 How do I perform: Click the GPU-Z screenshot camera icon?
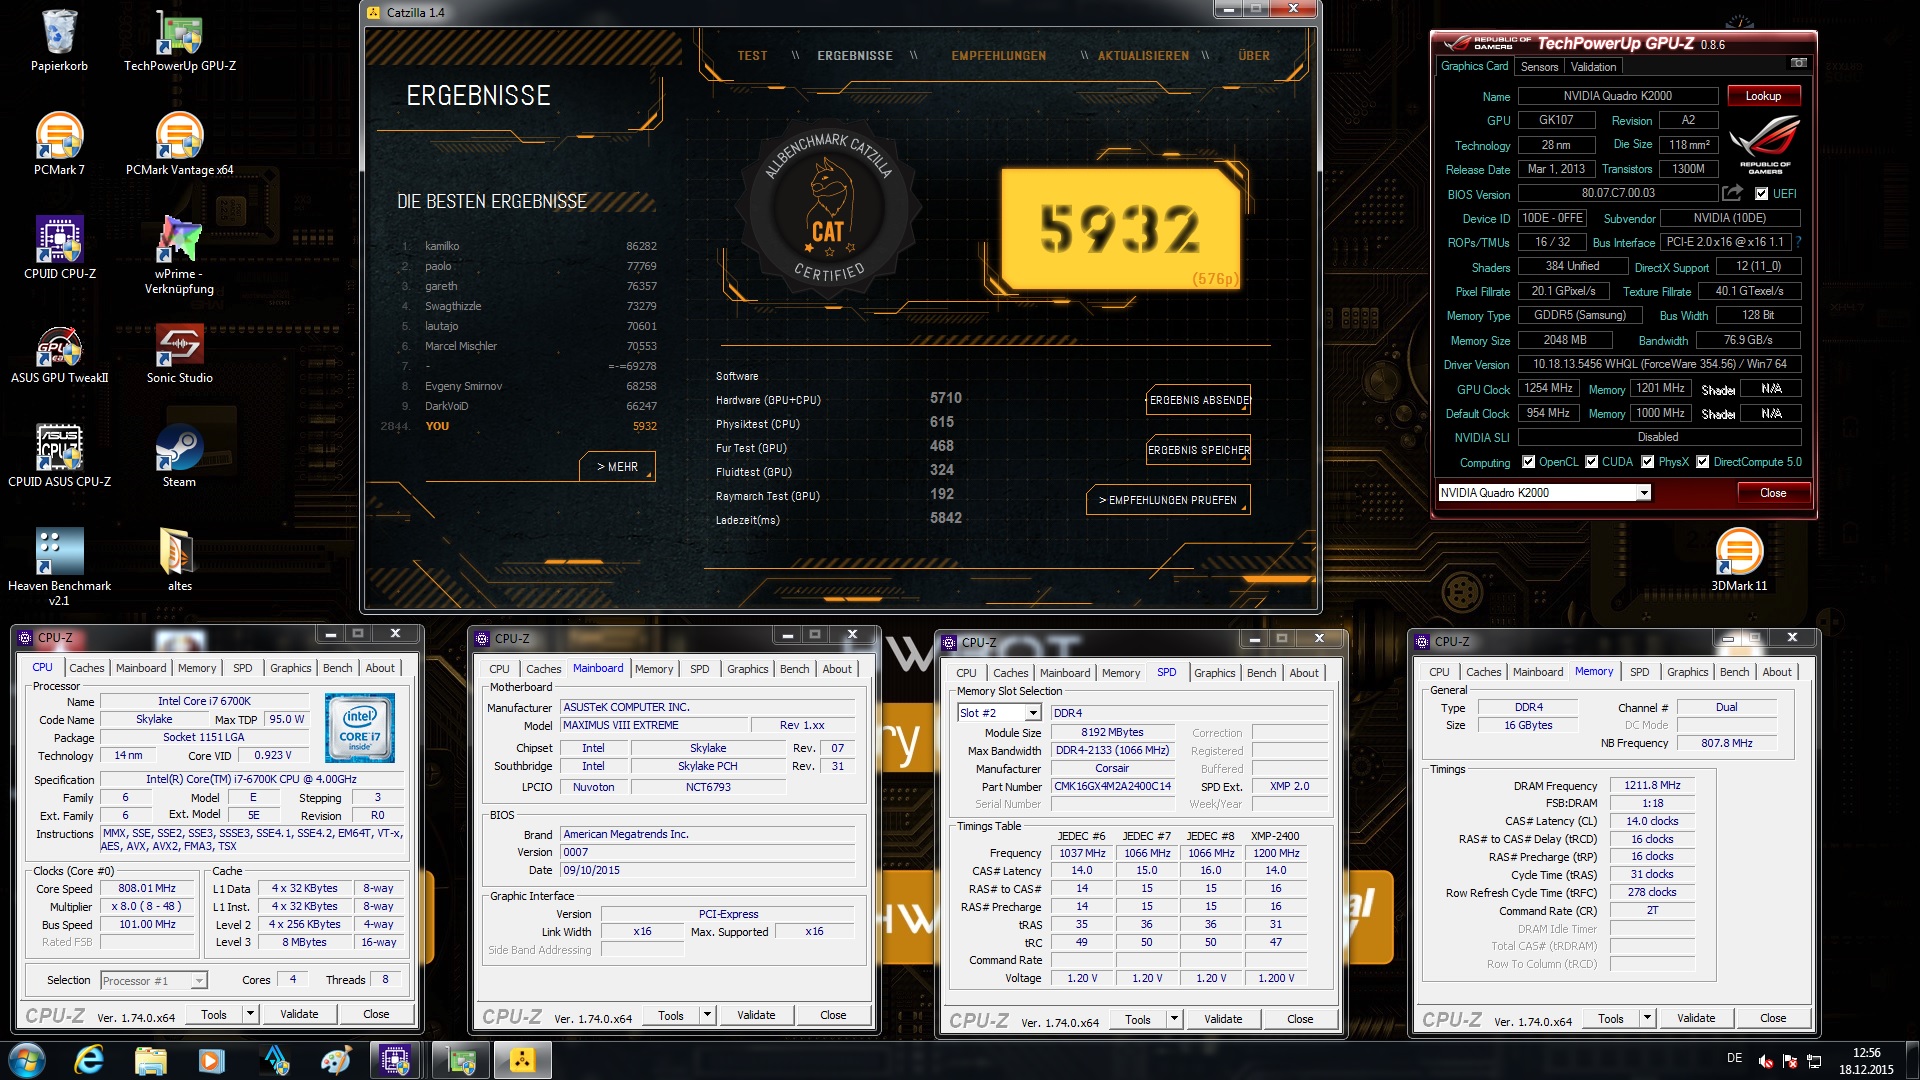tap(1798, 63)
